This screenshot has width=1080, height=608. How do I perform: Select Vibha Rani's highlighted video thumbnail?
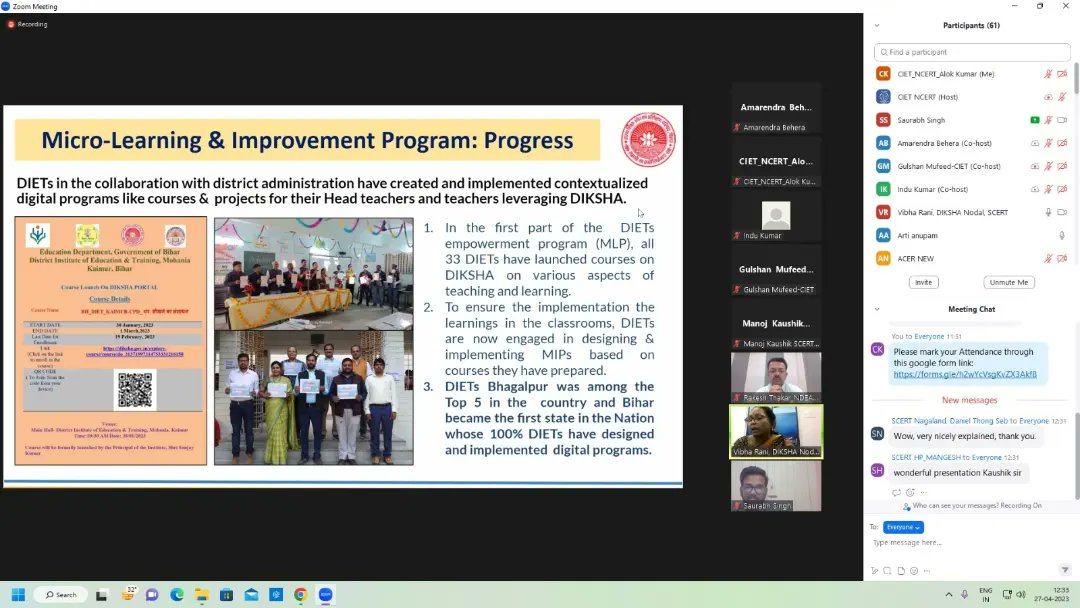click(x=776, y=432)
